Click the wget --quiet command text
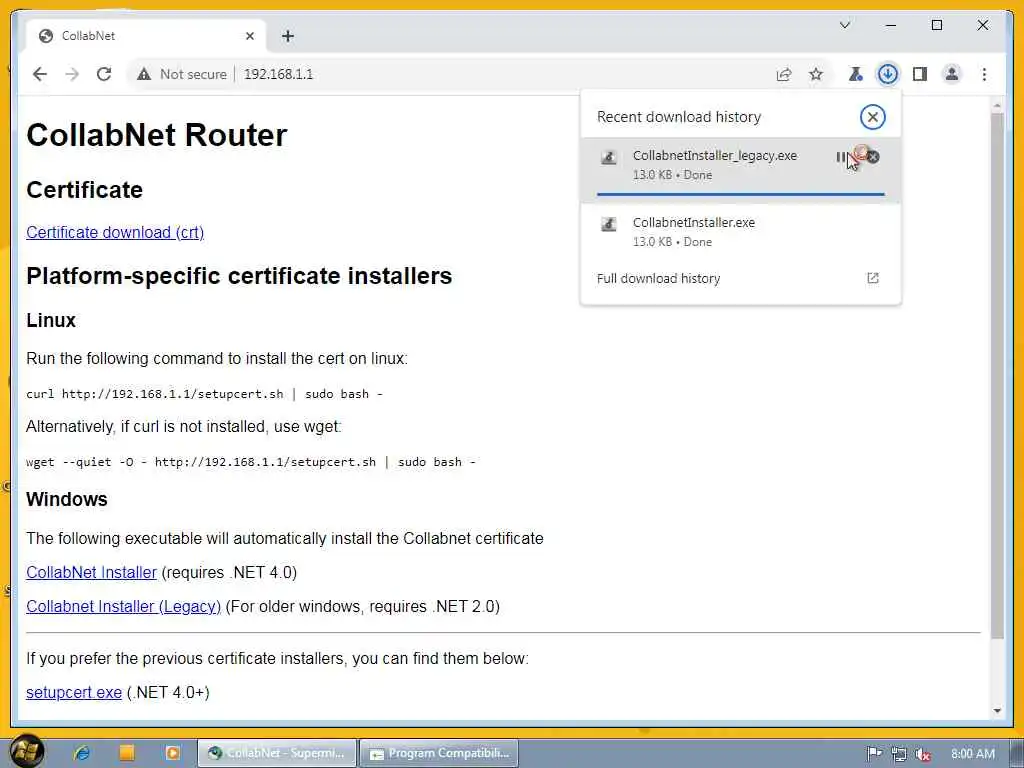The width and height of the screenshot is (1024, 768). pos(251,462)
